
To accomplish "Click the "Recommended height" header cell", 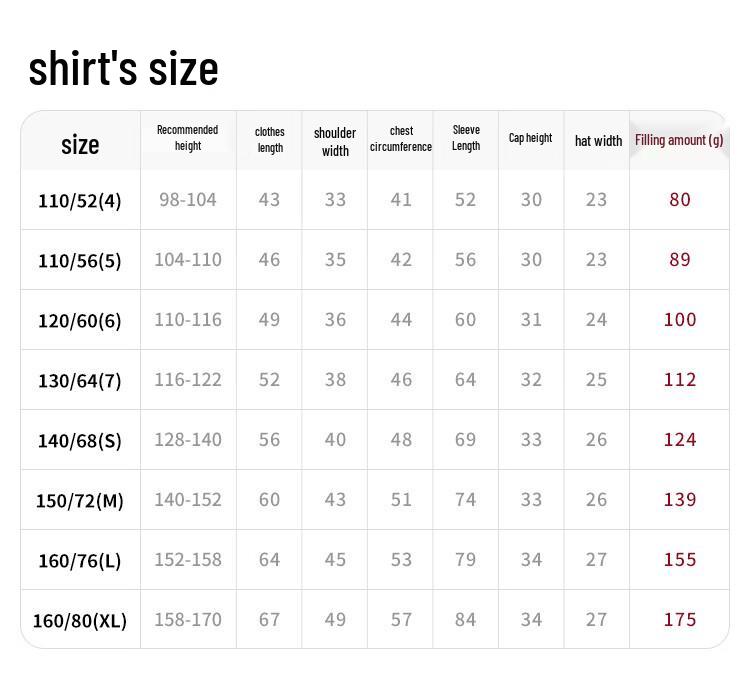I will (x=187, y=138).
